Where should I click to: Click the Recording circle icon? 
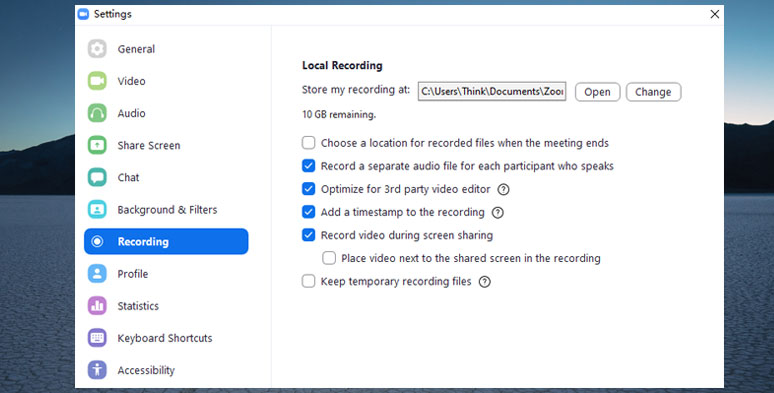pyautogui.click(x=97, y=241)
